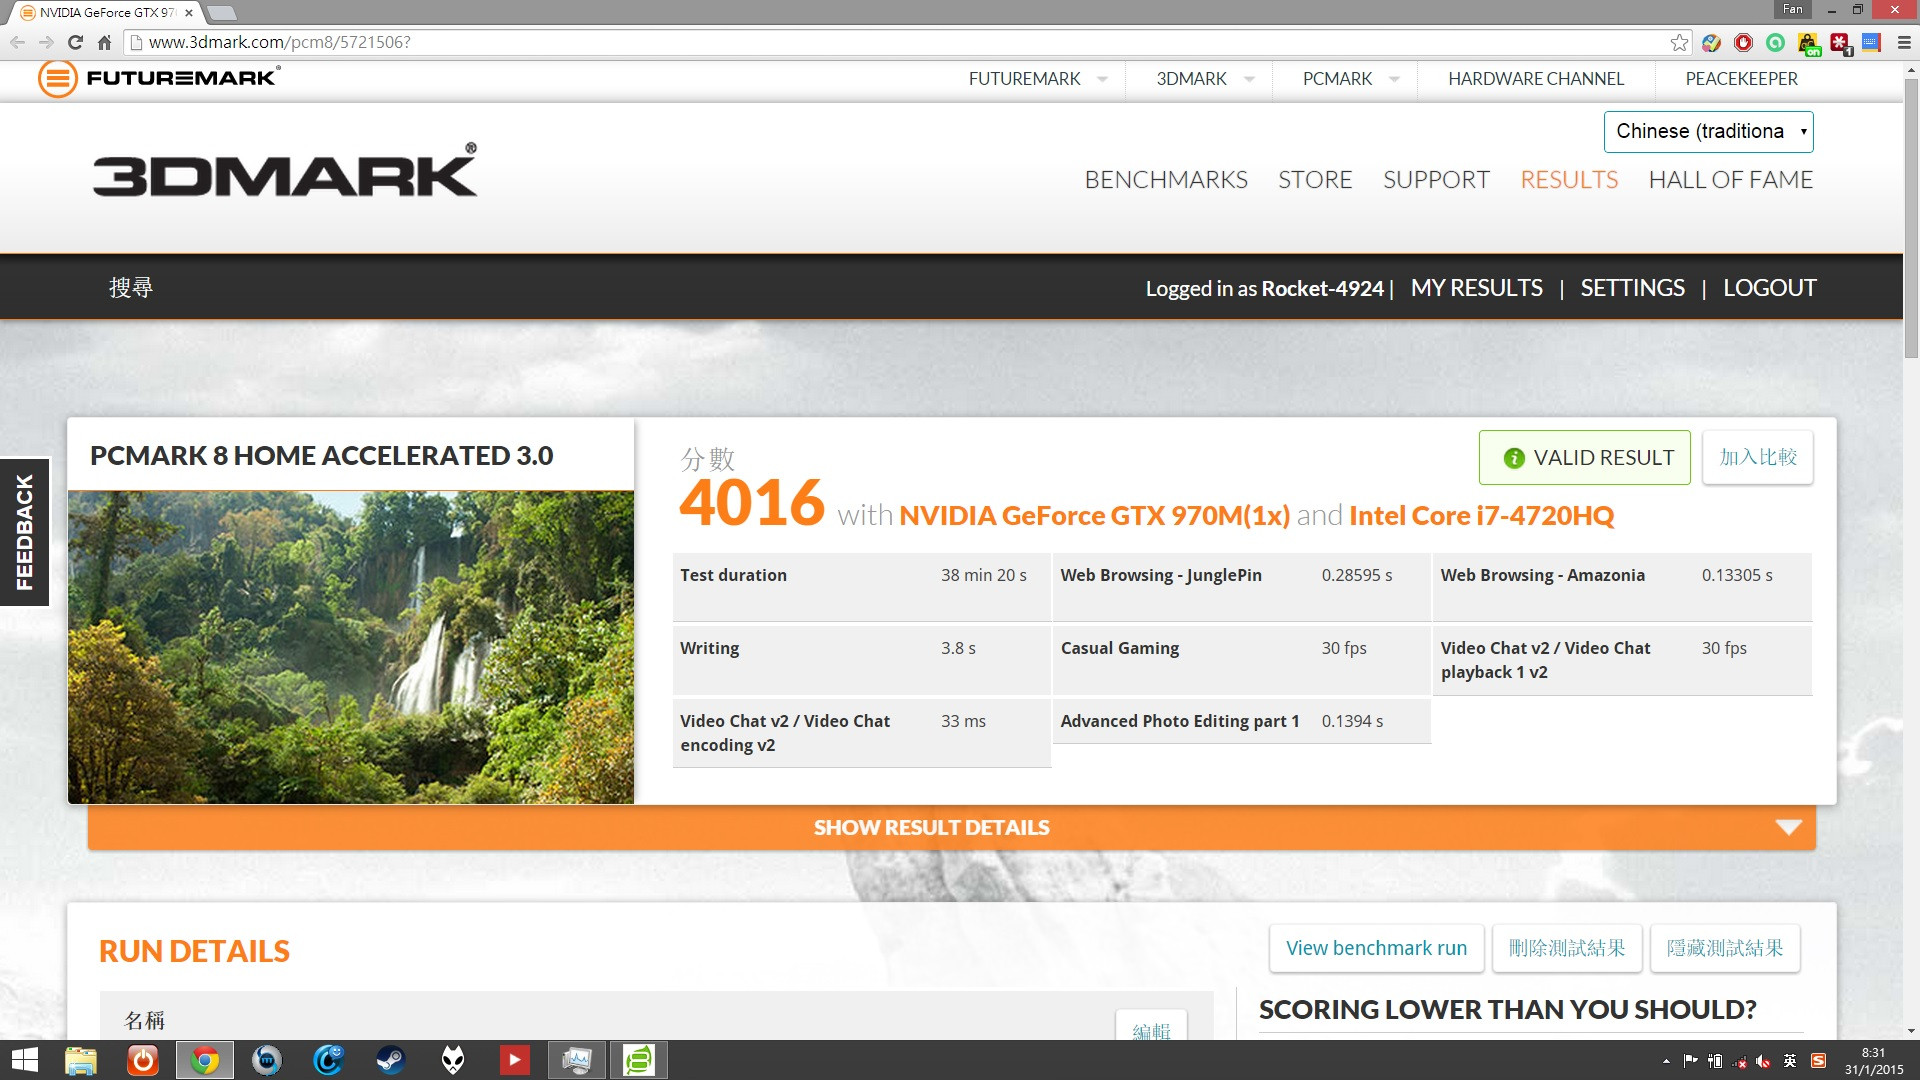Image resolution: width=1920 pixels, height=1080 pixels.
Task: Click the Action Center flag tray icon
Action: (x=1690, y=1061)
